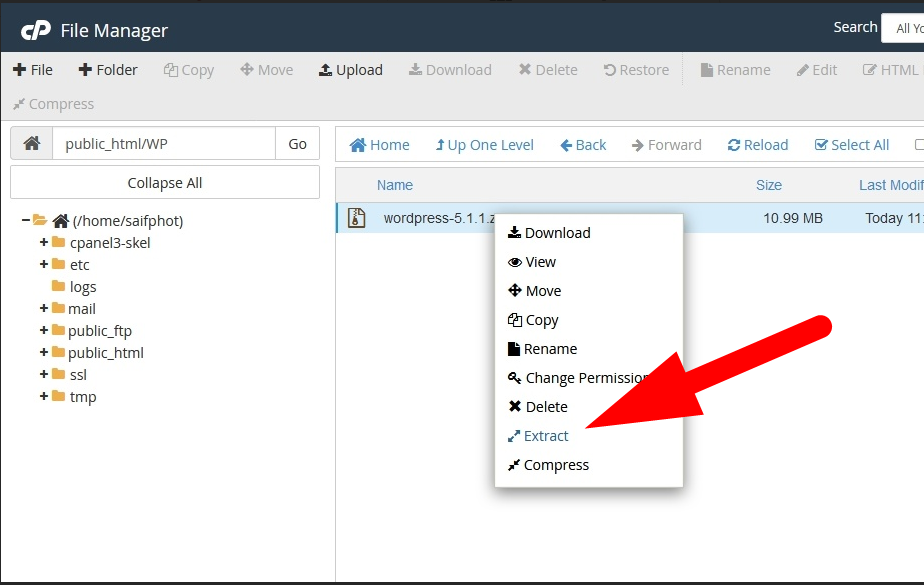
Task: Click Select All
Action: point(852,145)
